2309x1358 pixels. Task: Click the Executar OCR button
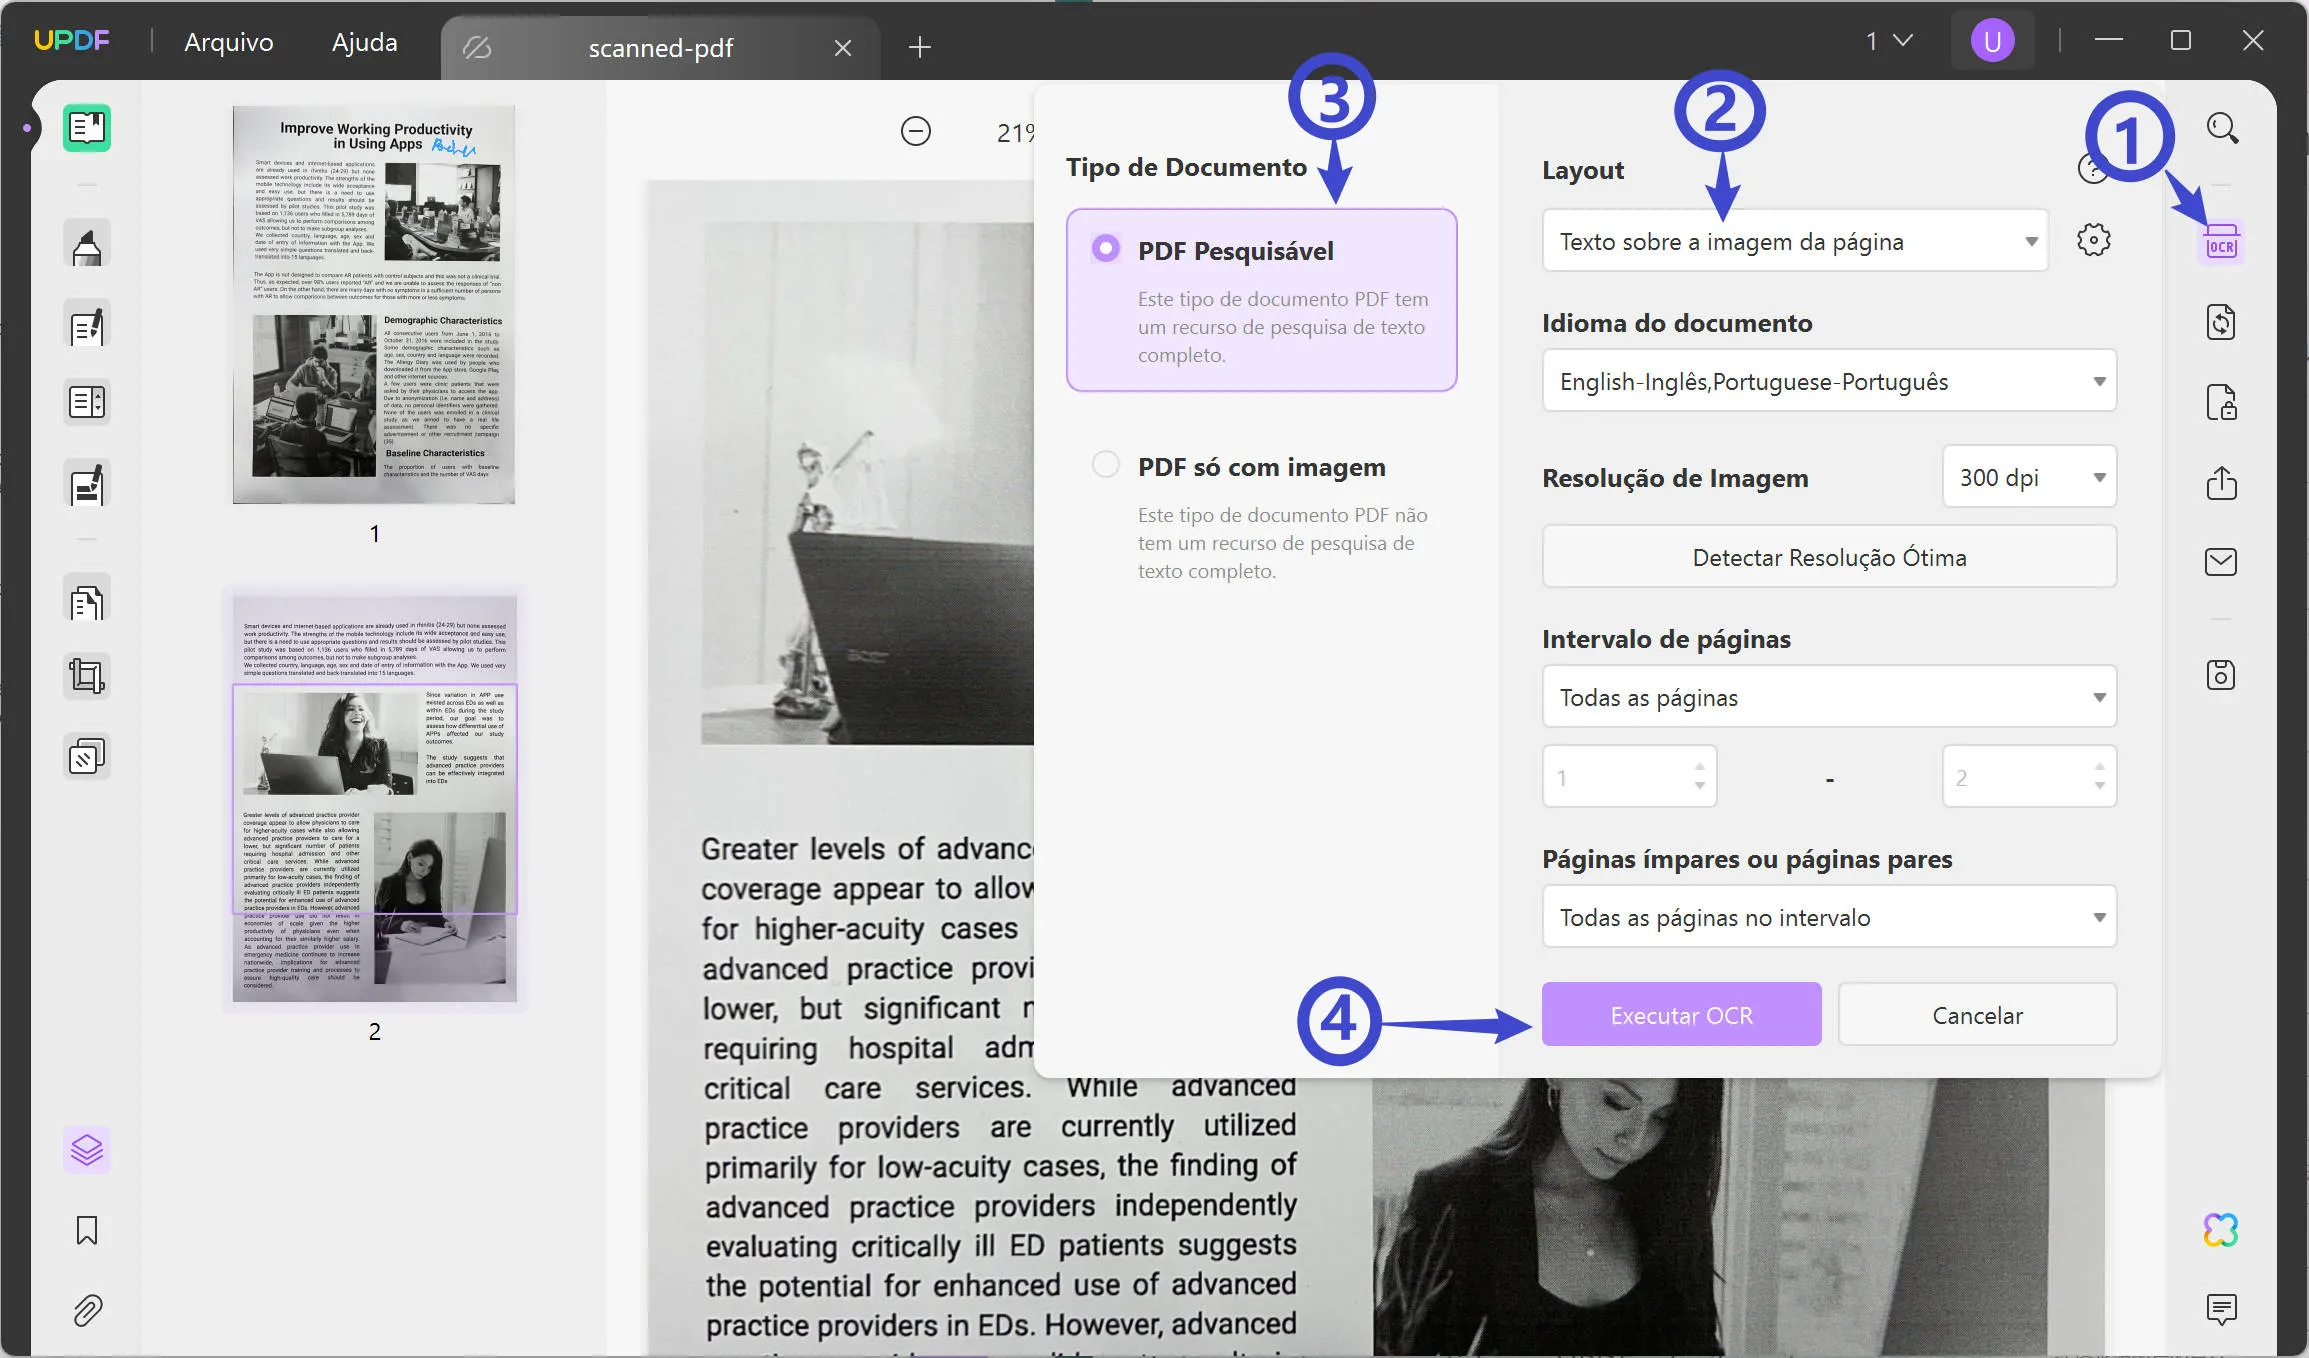pos(1681,1014)
